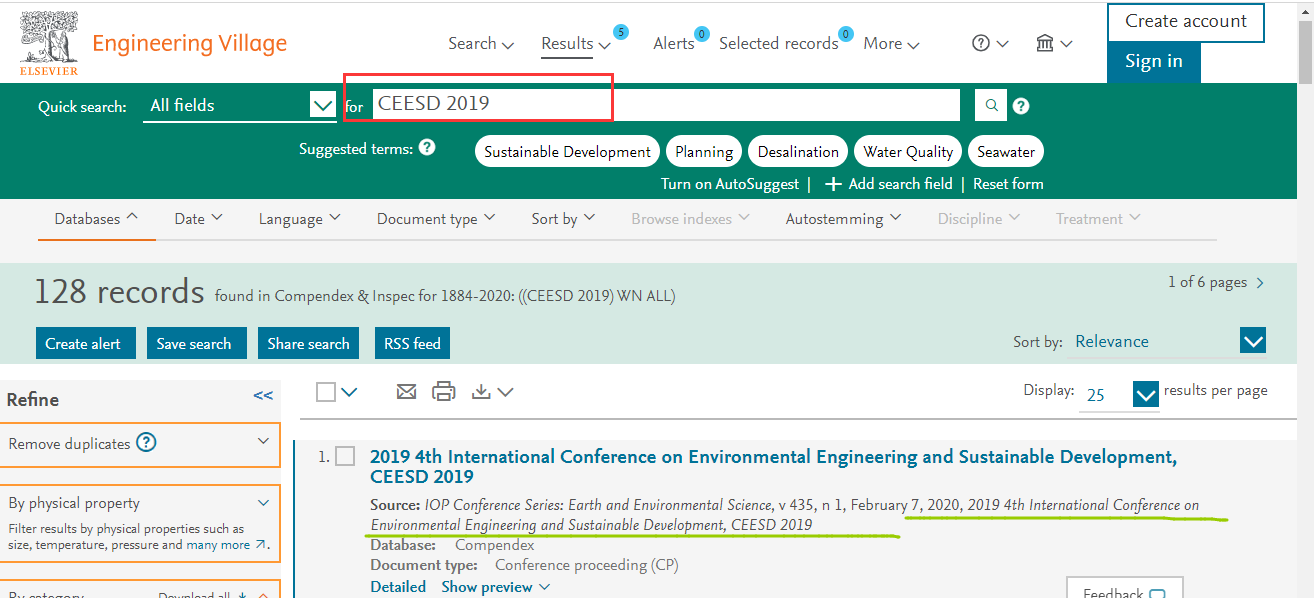Open search help question mark icon
Image resolution: width=1314 pixels, height=598 pixels.
click(1021, 106)
